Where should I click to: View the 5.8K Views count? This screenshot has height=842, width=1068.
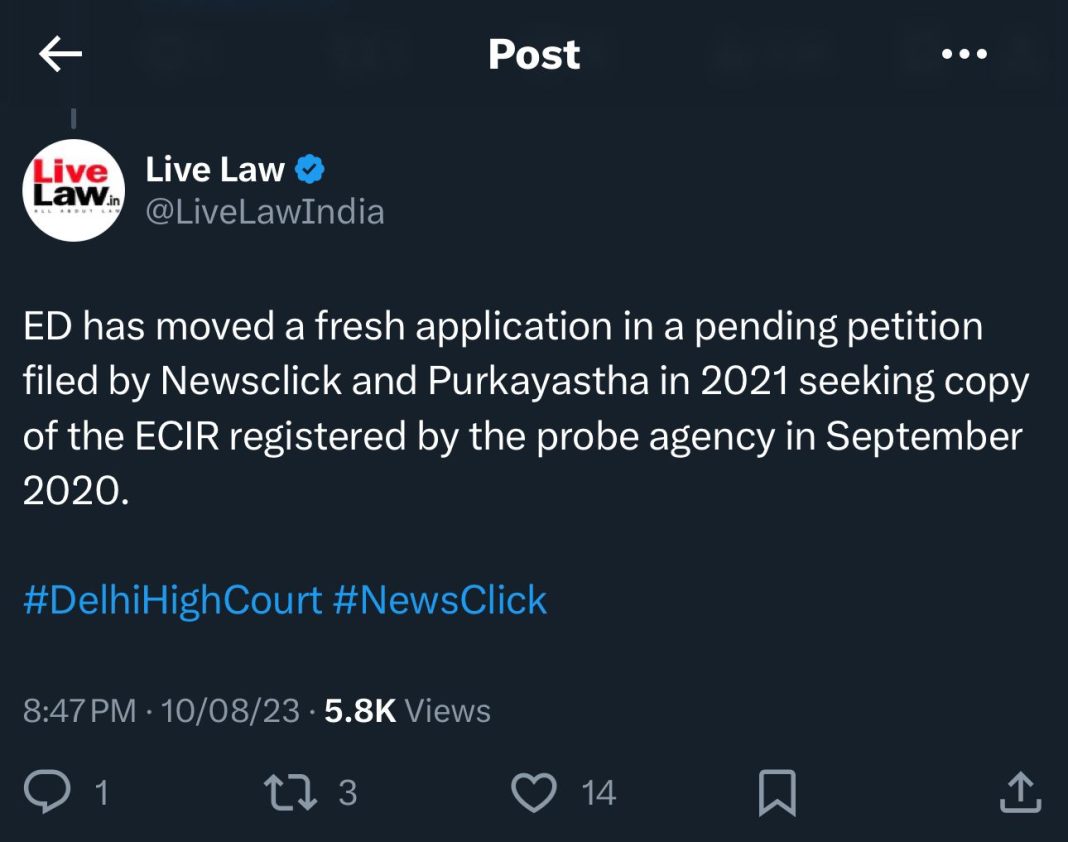[407, 711]
